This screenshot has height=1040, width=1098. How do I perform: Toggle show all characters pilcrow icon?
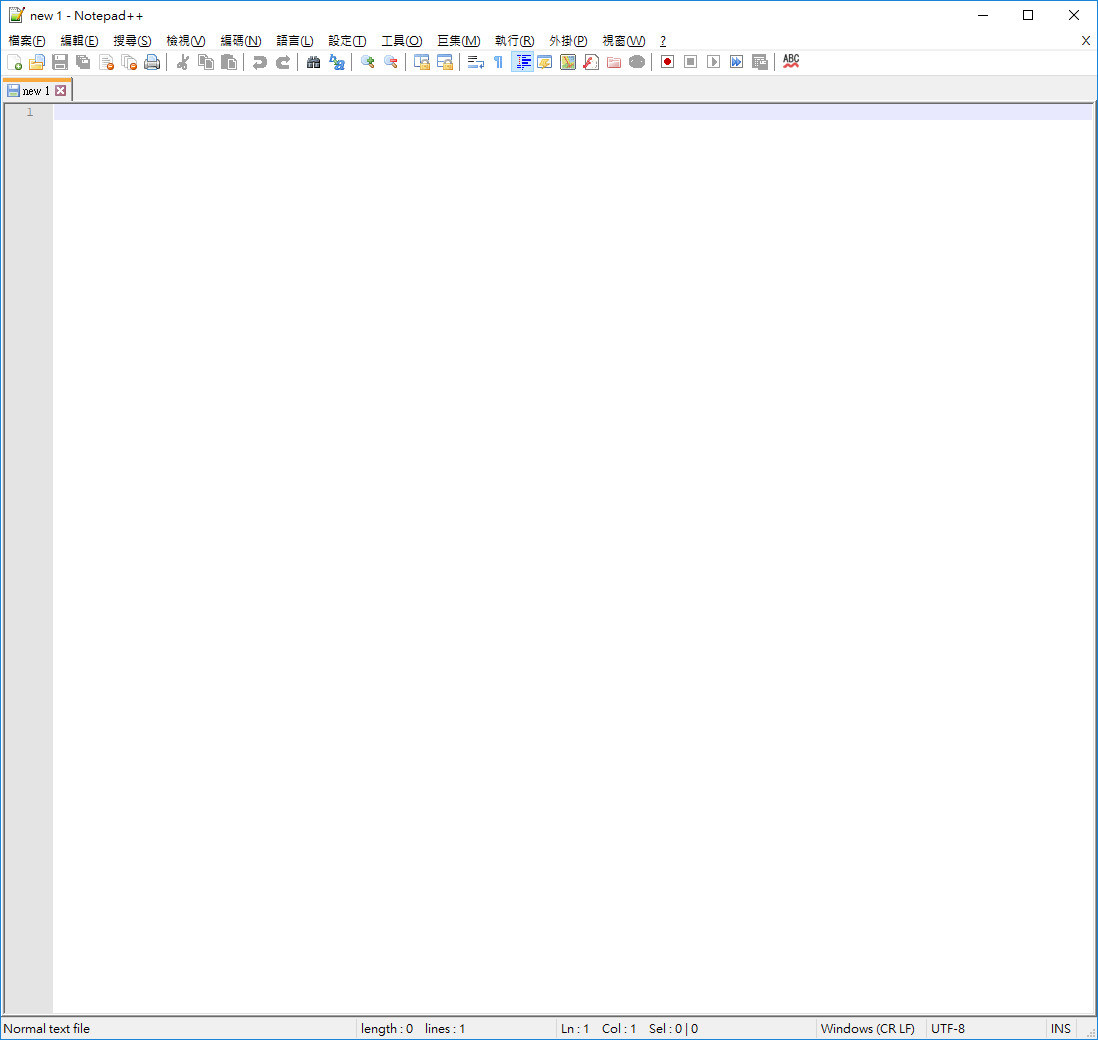click(x=498, y=62)
